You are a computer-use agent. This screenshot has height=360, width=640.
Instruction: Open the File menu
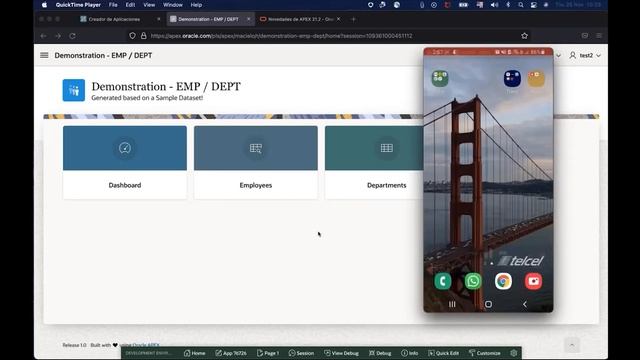click(x=113, y=5)
